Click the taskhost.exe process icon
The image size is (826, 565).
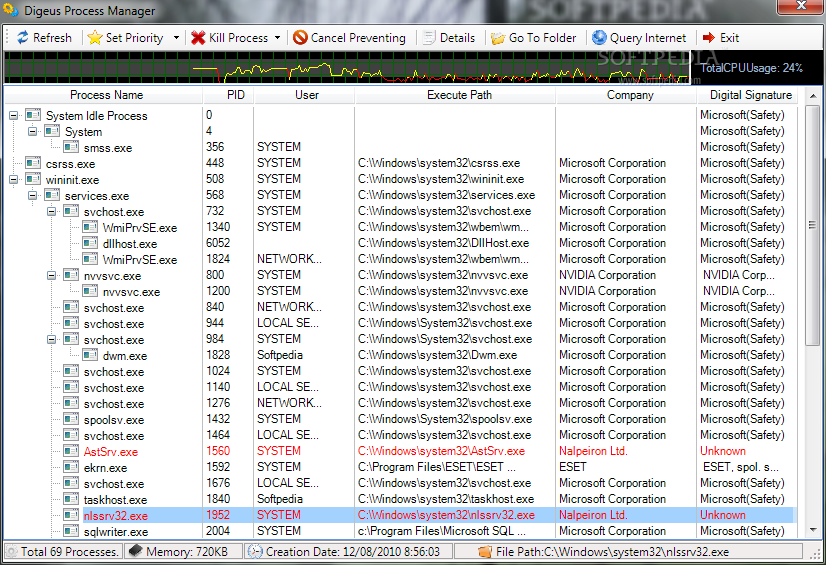[71, 499]
